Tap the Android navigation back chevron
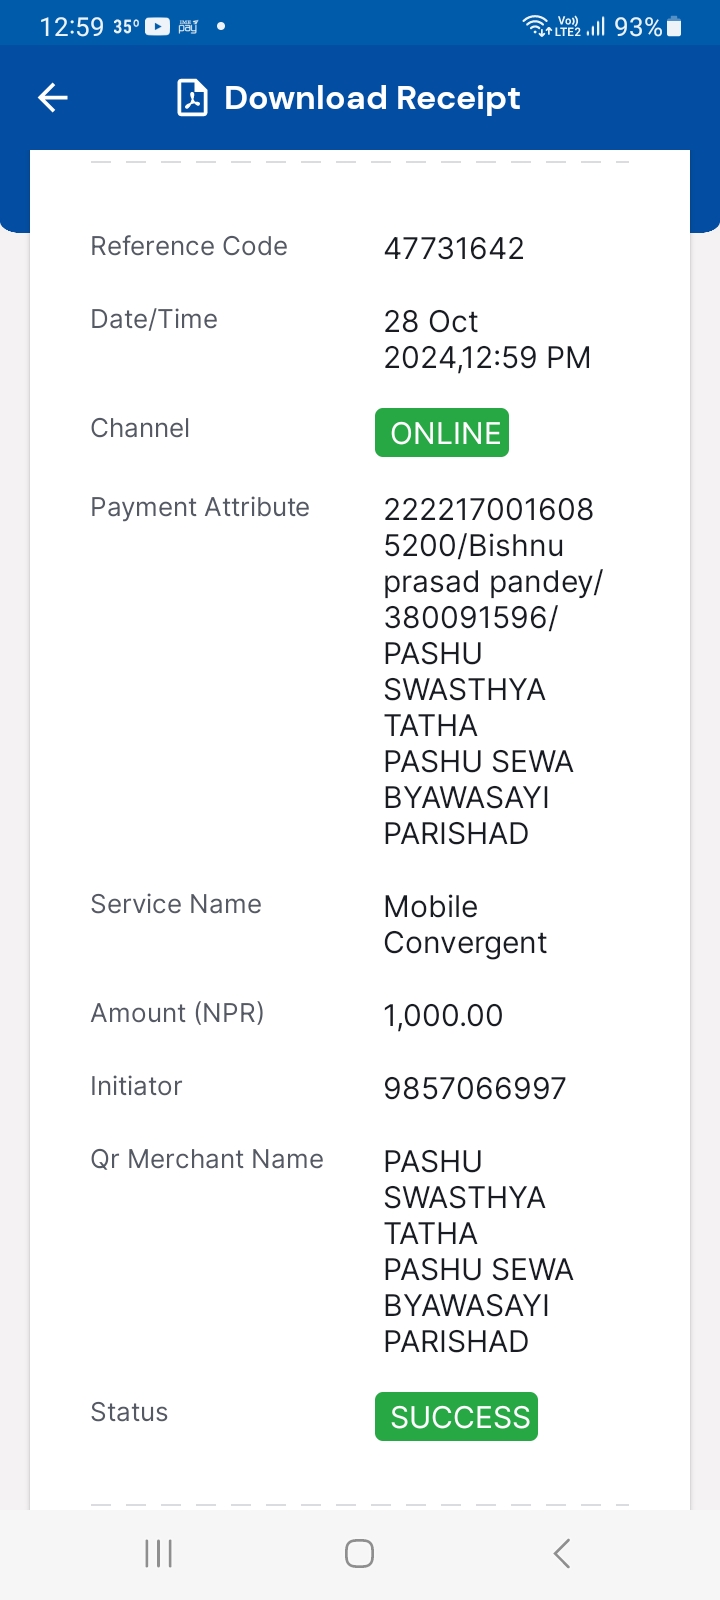 pyautogui.click(x=562, y=1553)
